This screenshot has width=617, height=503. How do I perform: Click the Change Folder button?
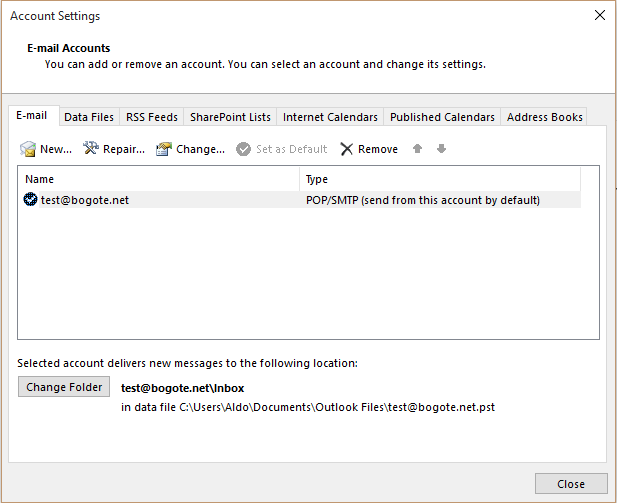64,387
